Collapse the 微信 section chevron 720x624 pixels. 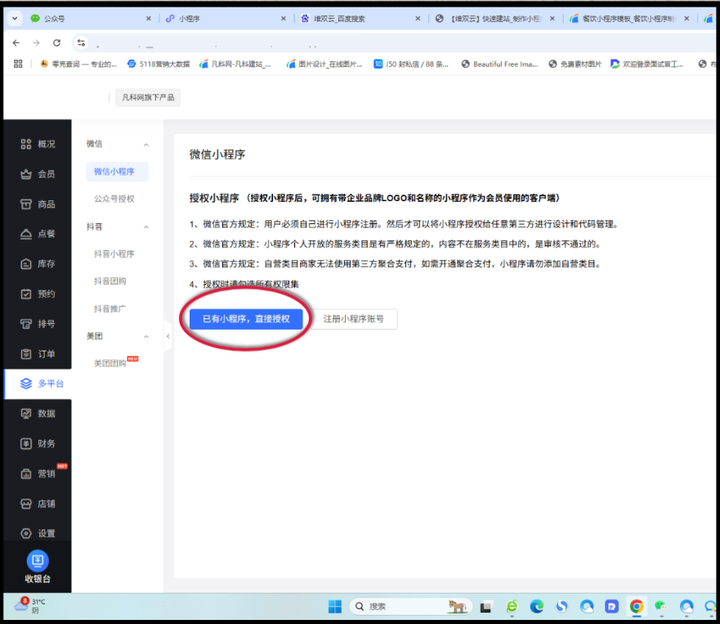coord(147,145)
